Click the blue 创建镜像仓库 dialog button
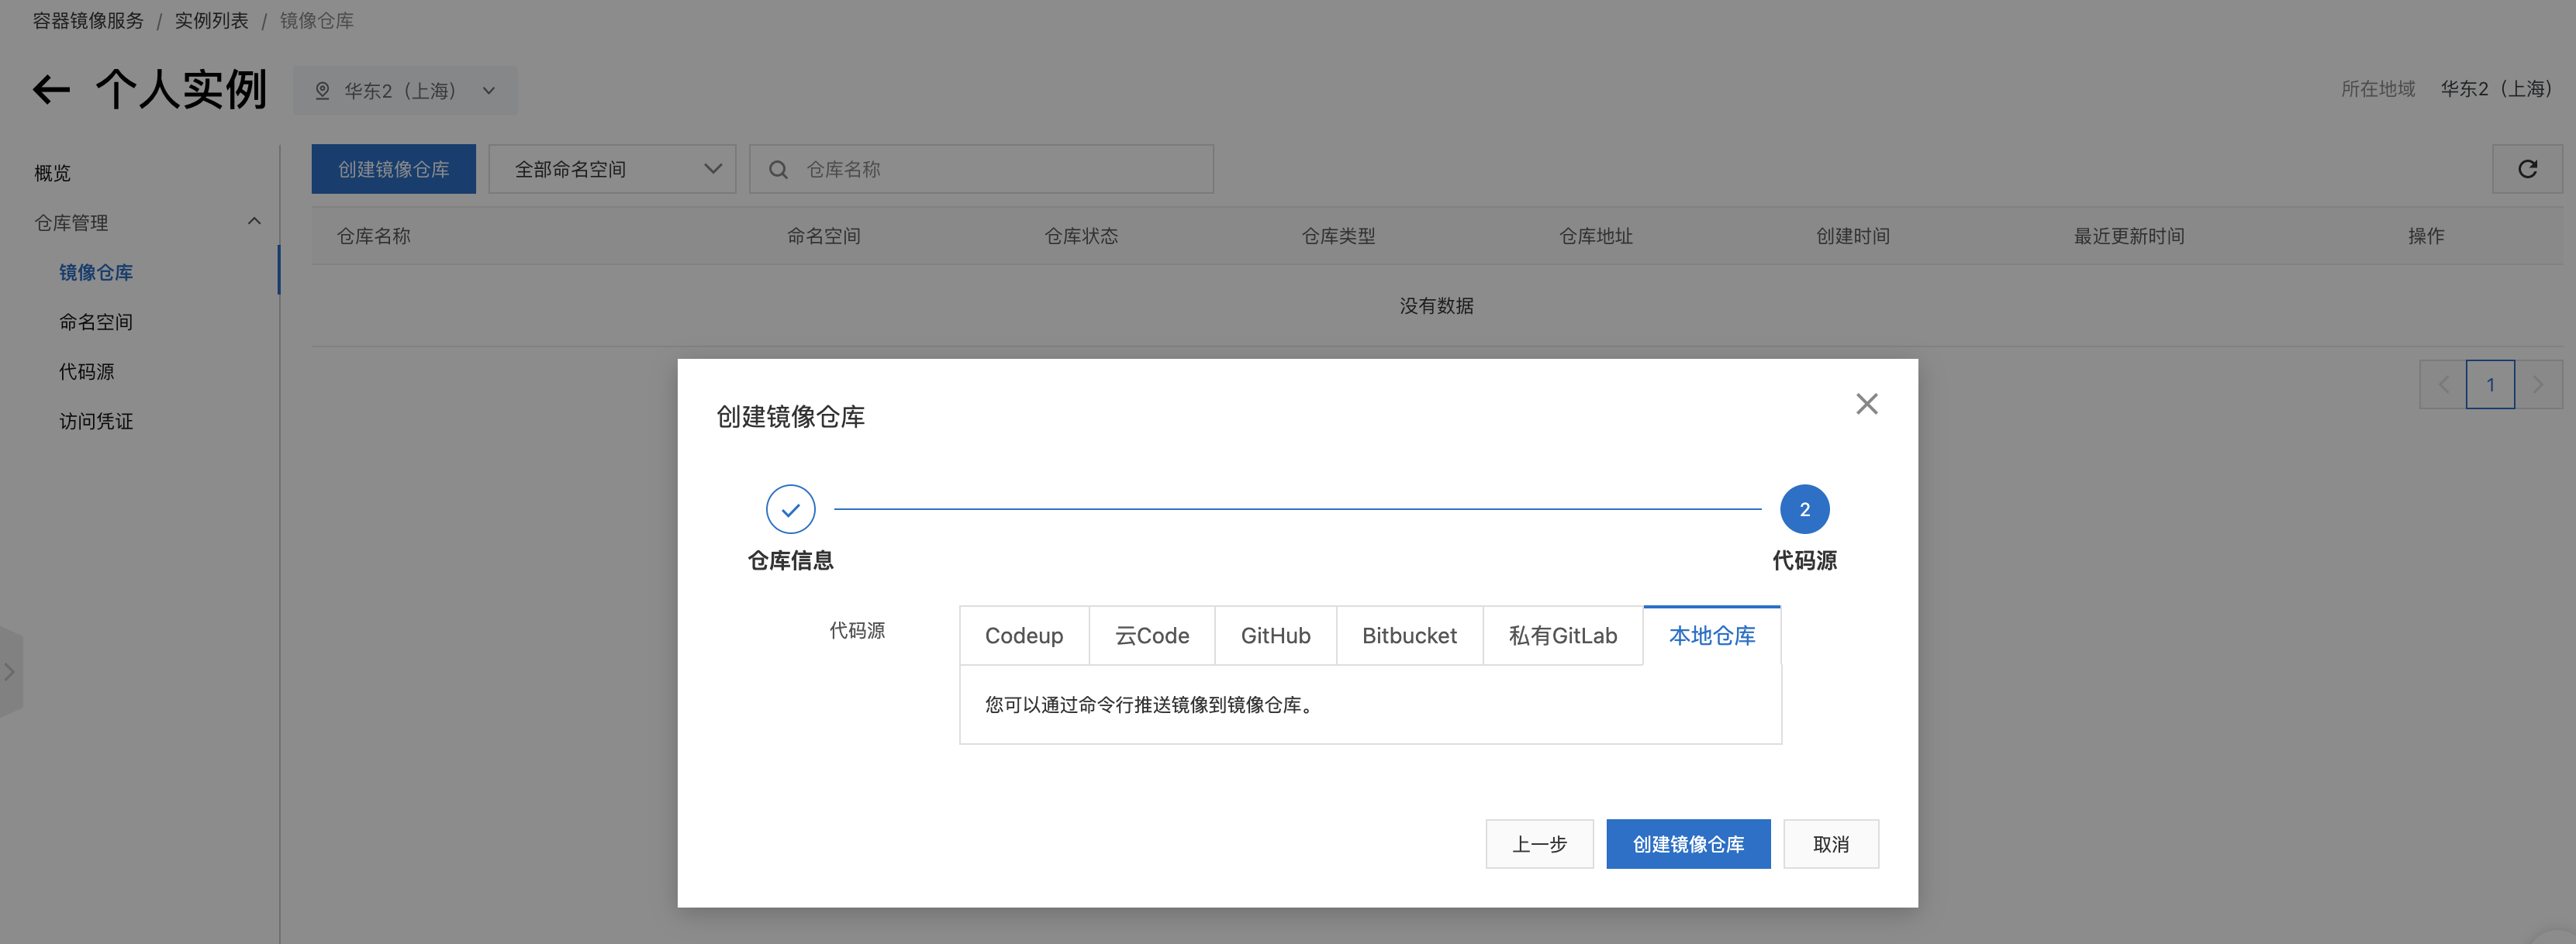2576x944 pixels. [x=1687, y=845]
